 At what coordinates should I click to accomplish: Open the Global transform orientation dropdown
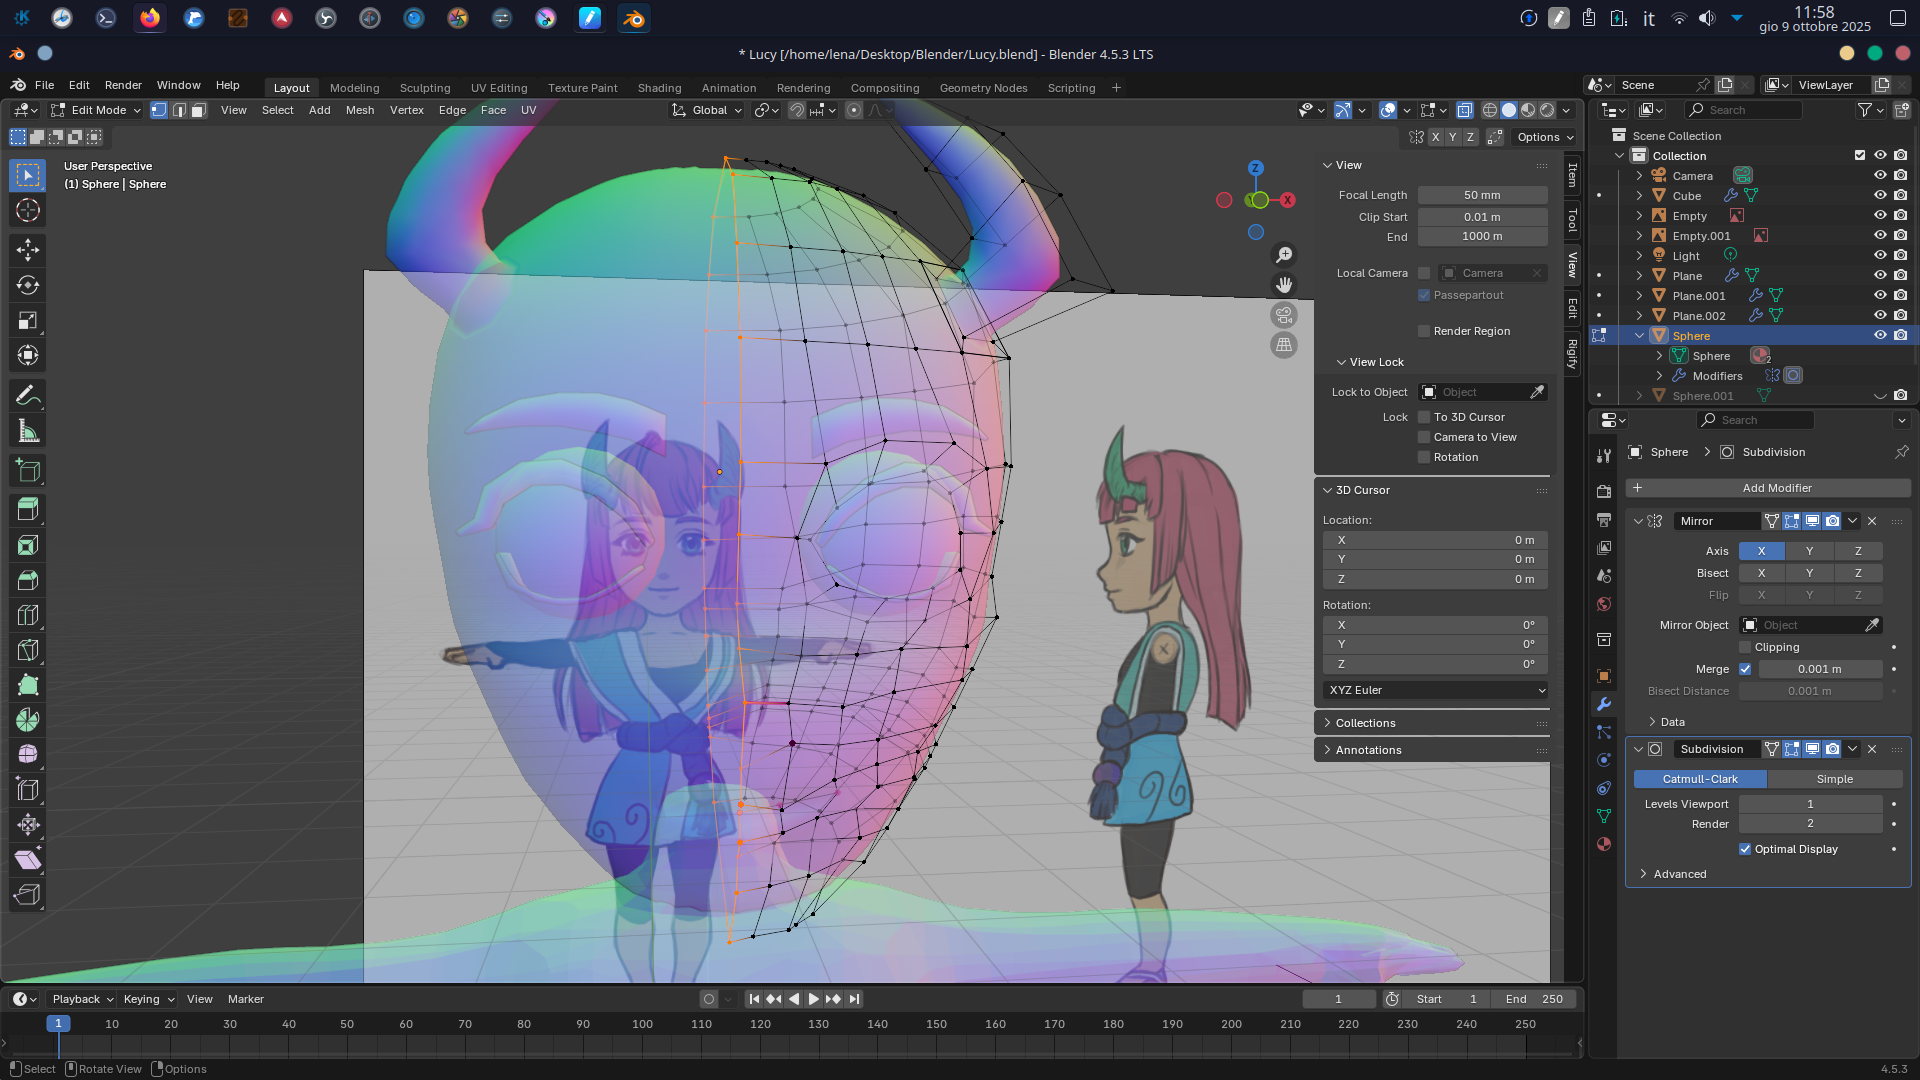(x=707, y=110)
